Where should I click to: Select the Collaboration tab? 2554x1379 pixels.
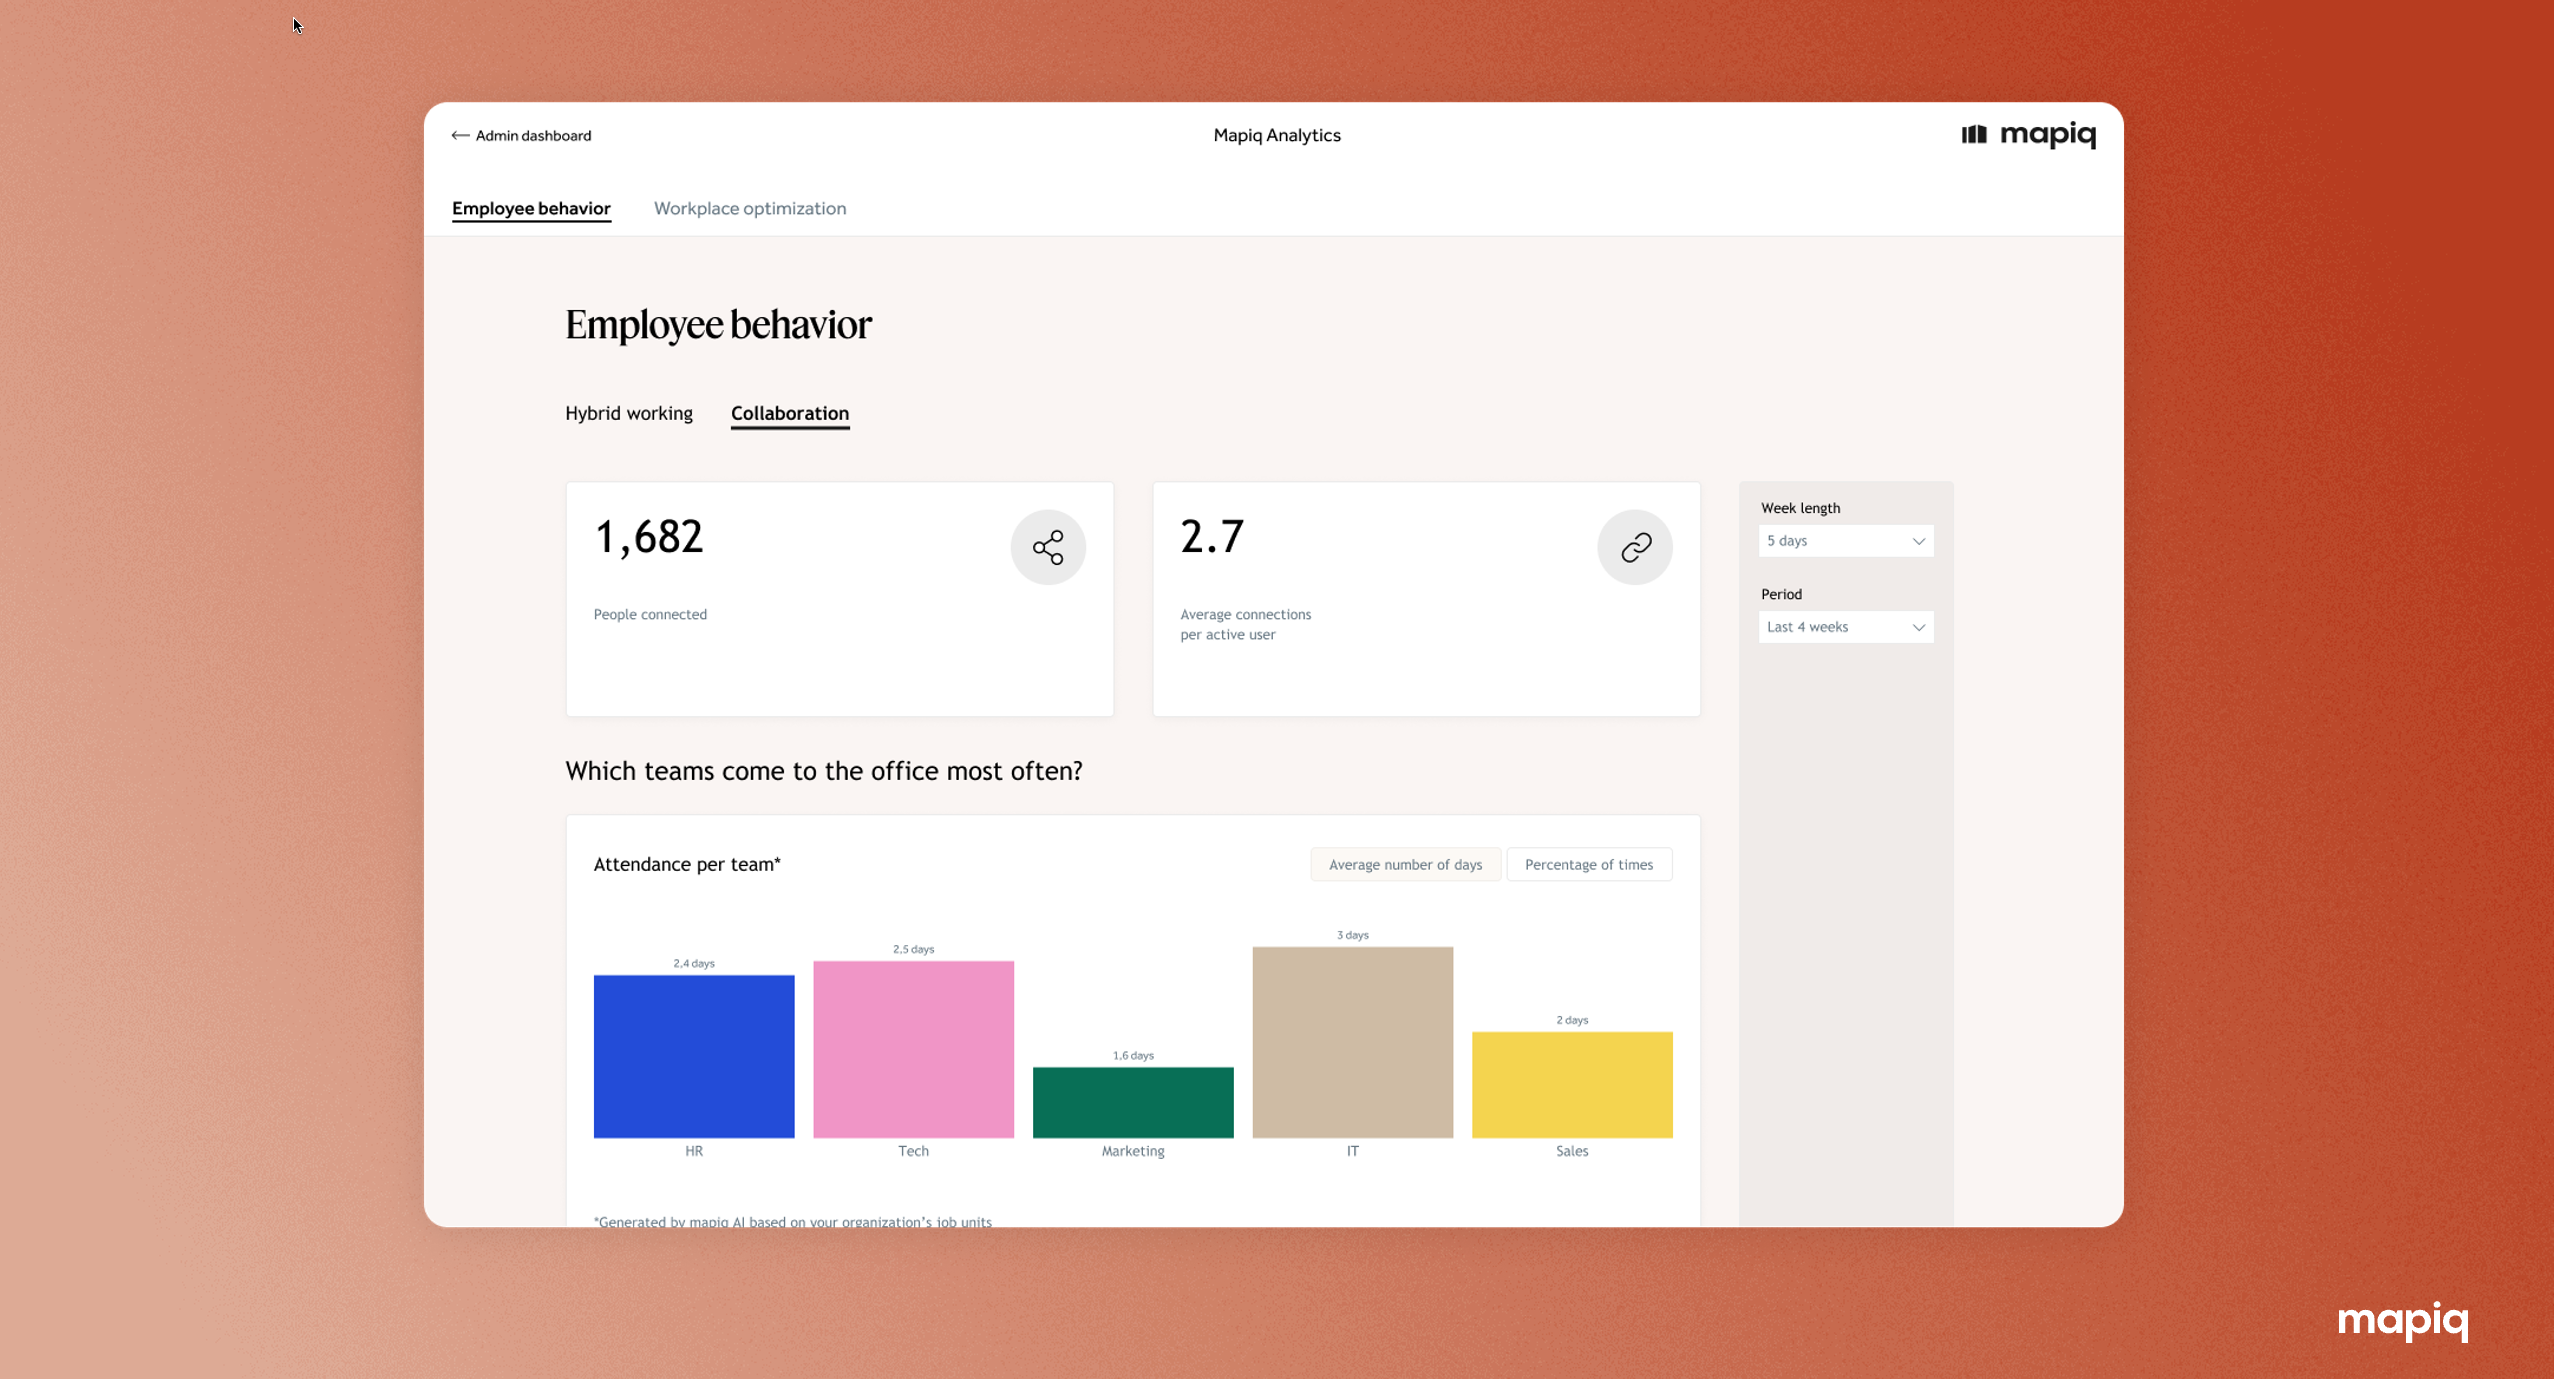(790, 413)
